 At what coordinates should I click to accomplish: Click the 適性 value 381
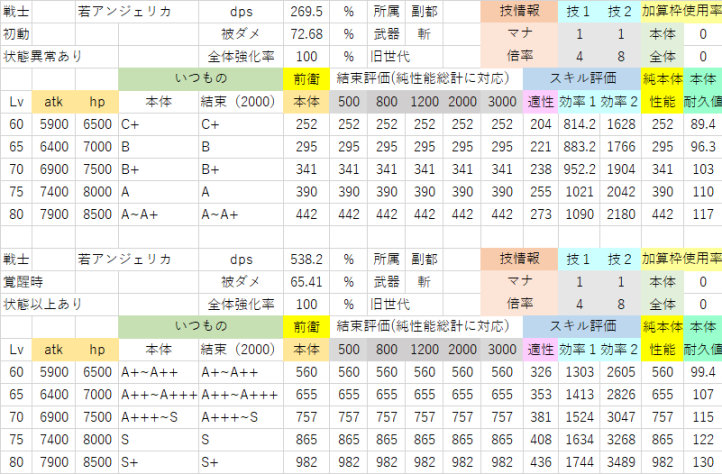(x=541, y=417)
